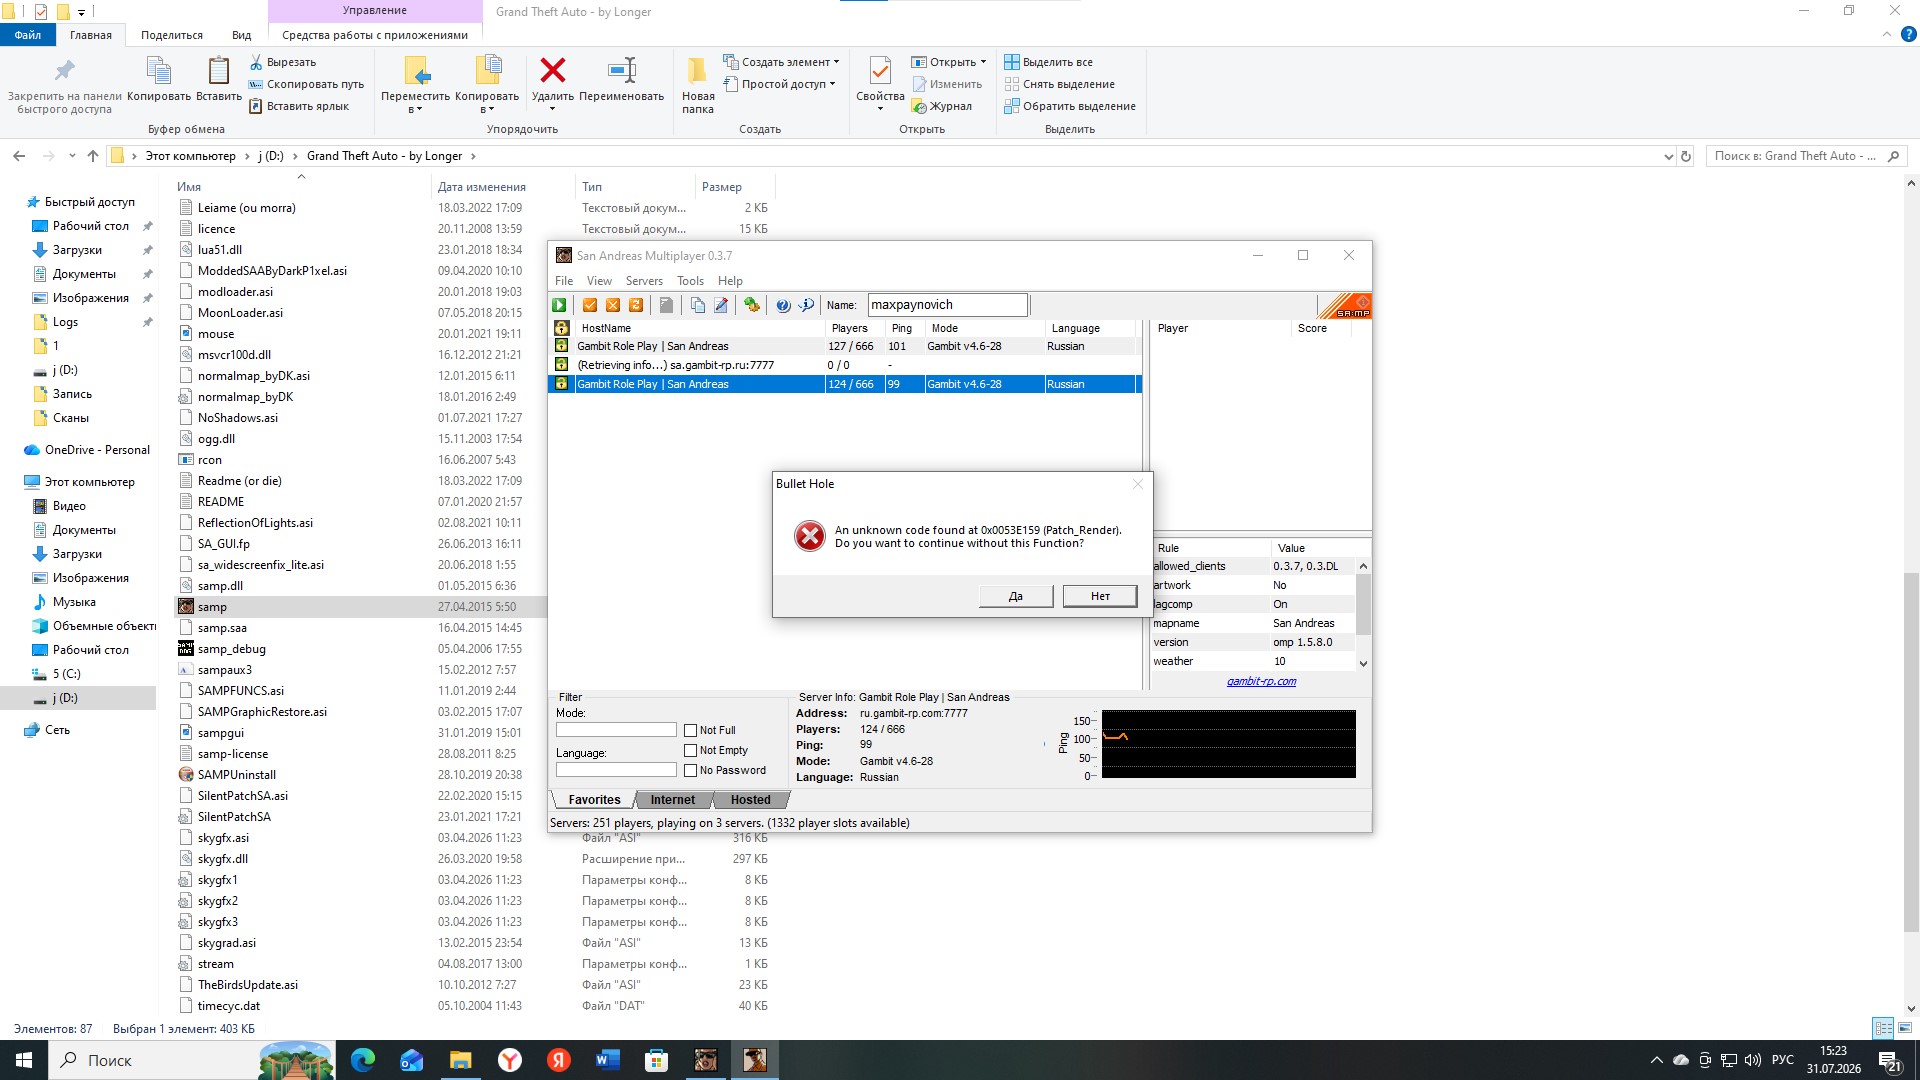1920x1080 pixels.
Task: Click the gray page icon in SA-MP toolbar
Action: pos(666,305)
